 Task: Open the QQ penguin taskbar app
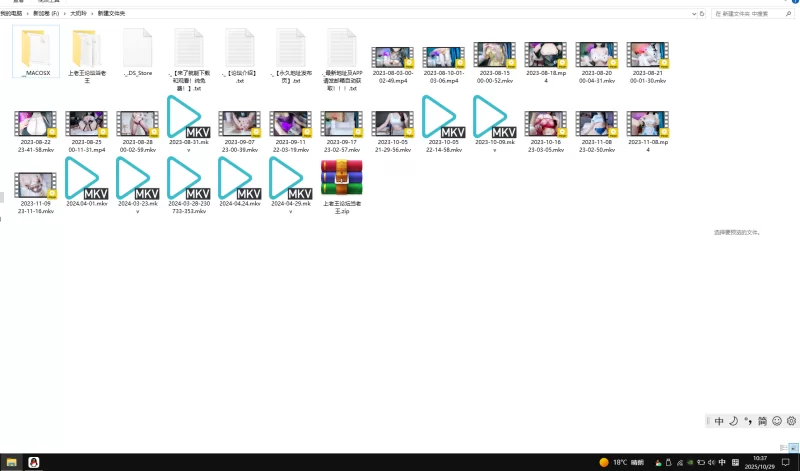pos(34,462)
